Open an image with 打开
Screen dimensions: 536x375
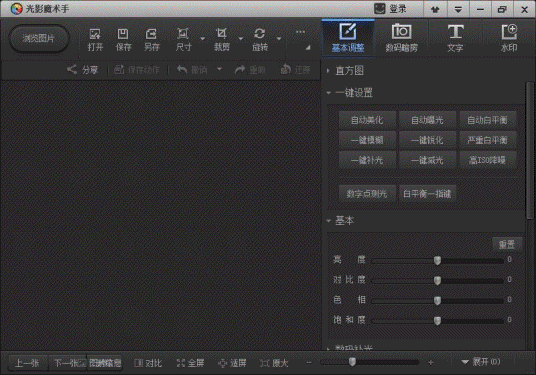click(95, 39)
